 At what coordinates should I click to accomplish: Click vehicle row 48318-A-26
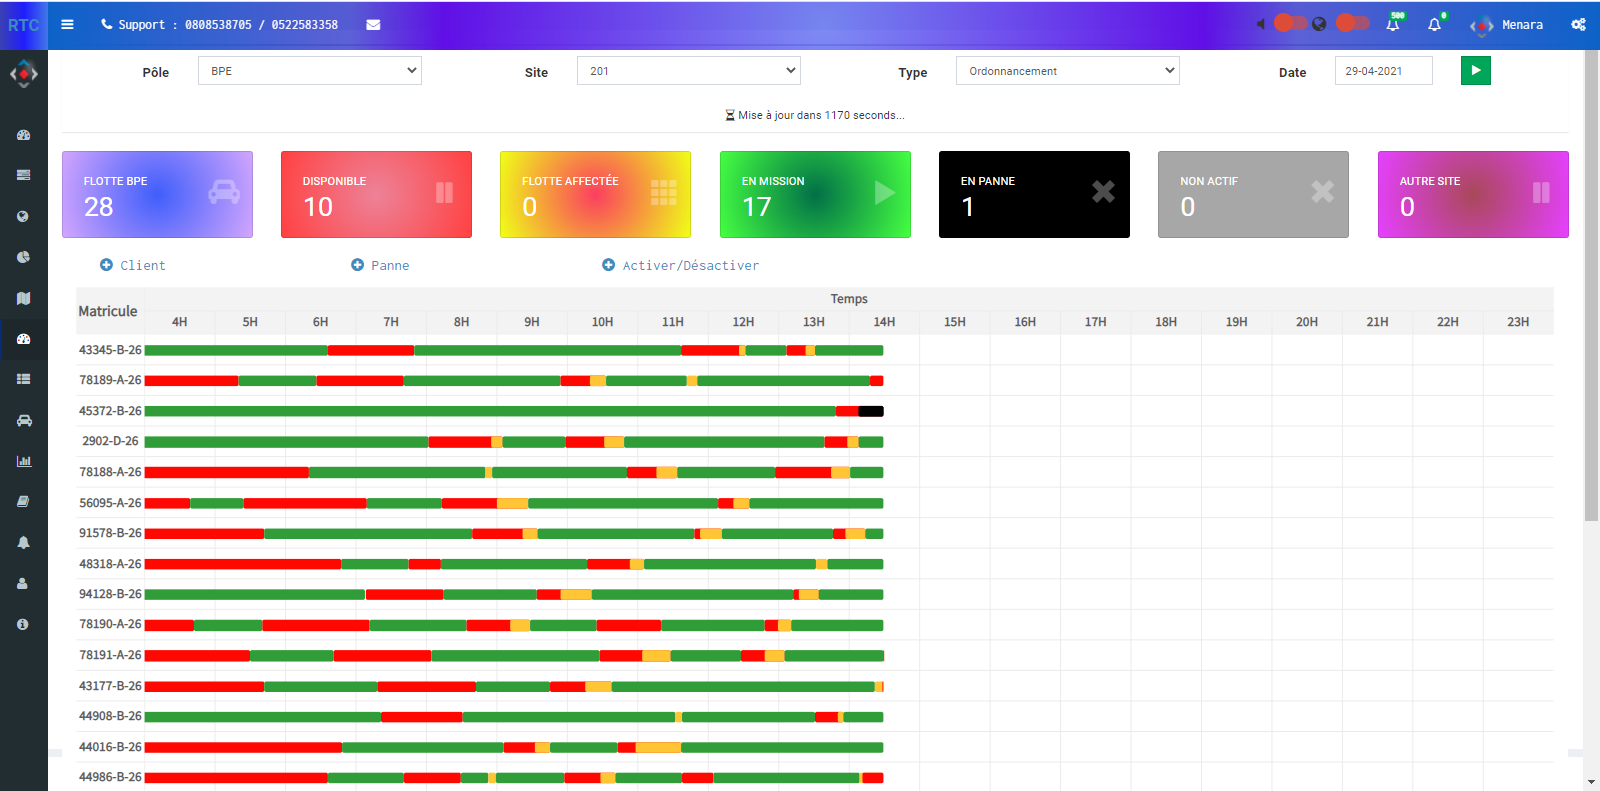pos(110,564)
